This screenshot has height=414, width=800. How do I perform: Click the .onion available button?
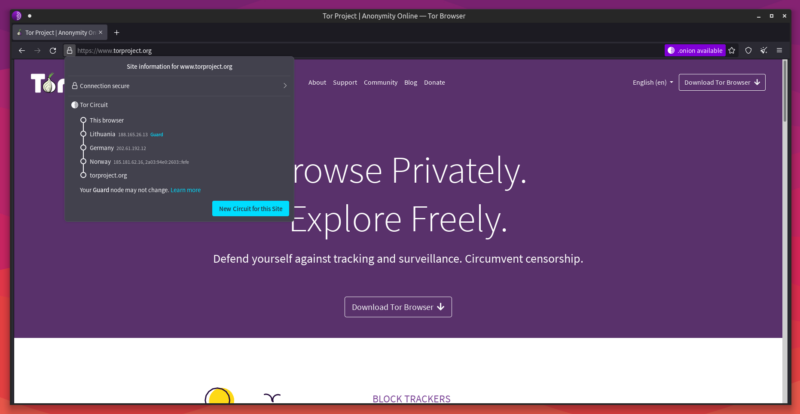pyautogui.click(x=695, y=51)
